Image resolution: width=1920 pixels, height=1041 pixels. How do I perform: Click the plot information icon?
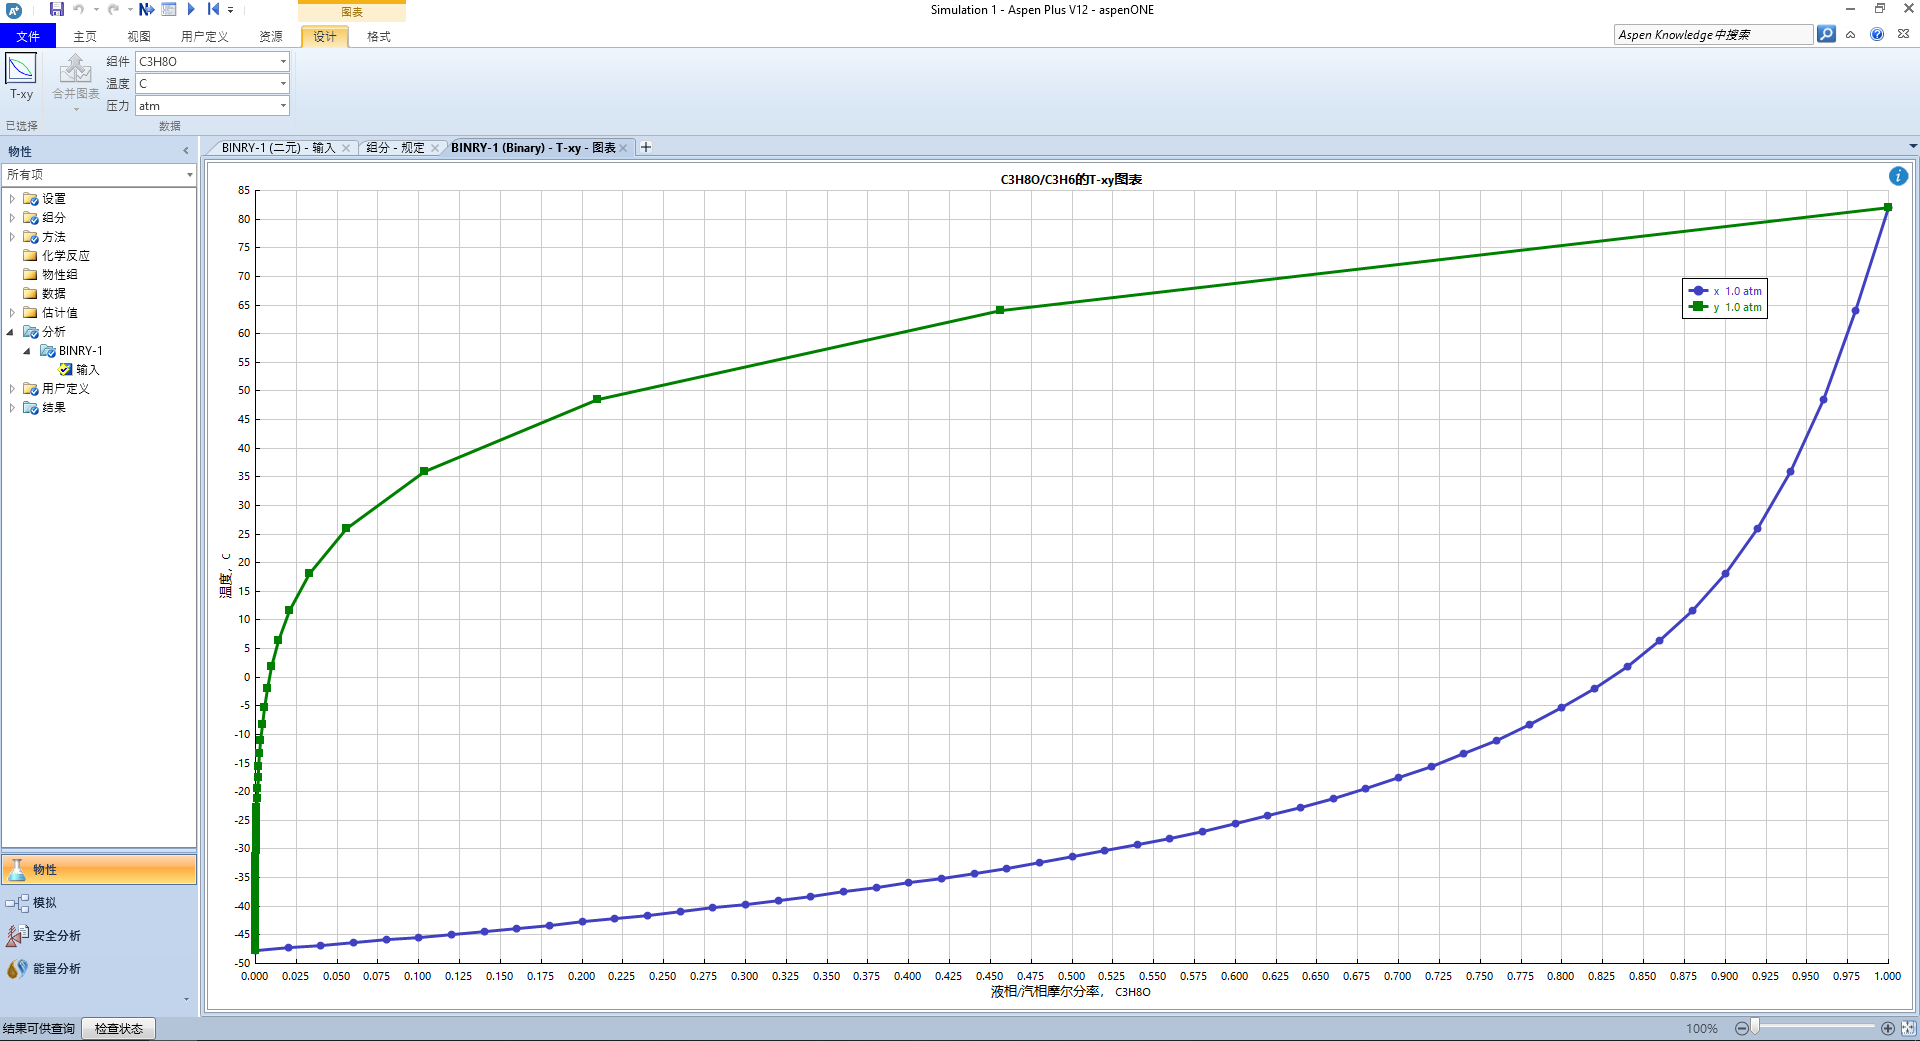pos(1898,176)
